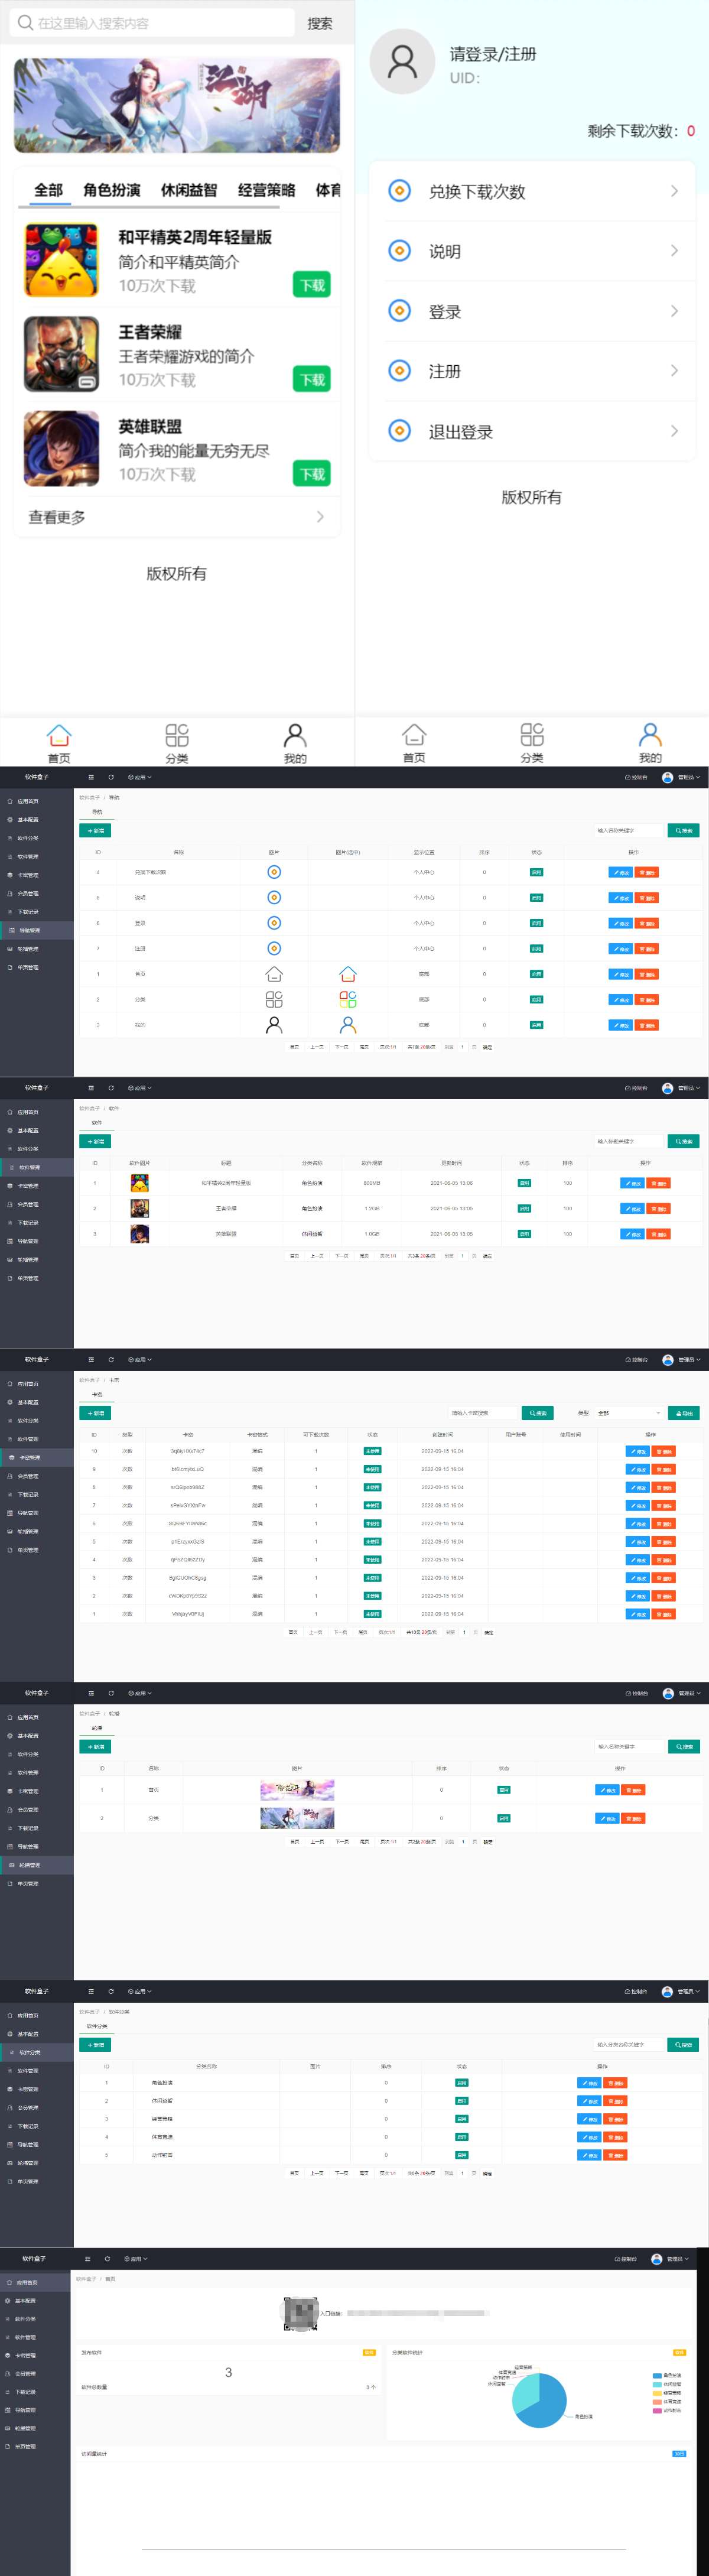Click the circular icon beside 兑换下载次数

coord(399,191)
